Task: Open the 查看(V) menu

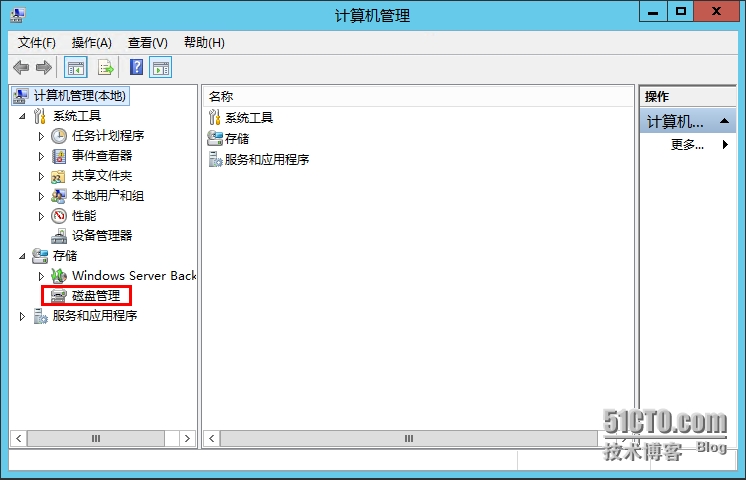Action: click(x=147, y=43)
